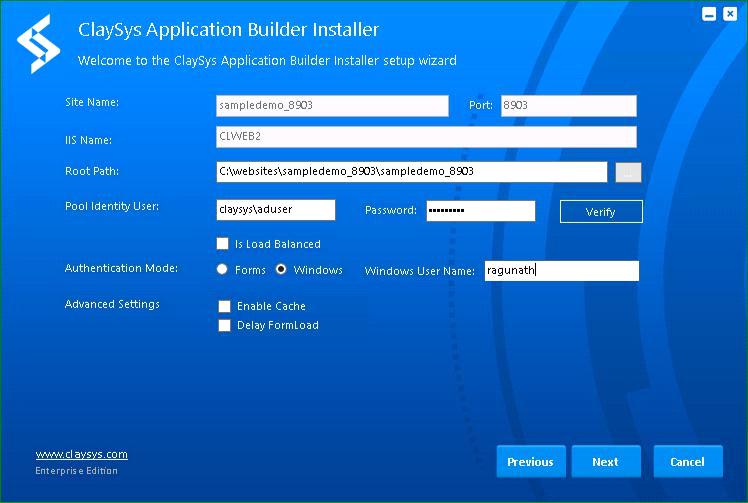Open the www.claysys.com link
Viewport: 748px width, 503px height.
[82, 454]
